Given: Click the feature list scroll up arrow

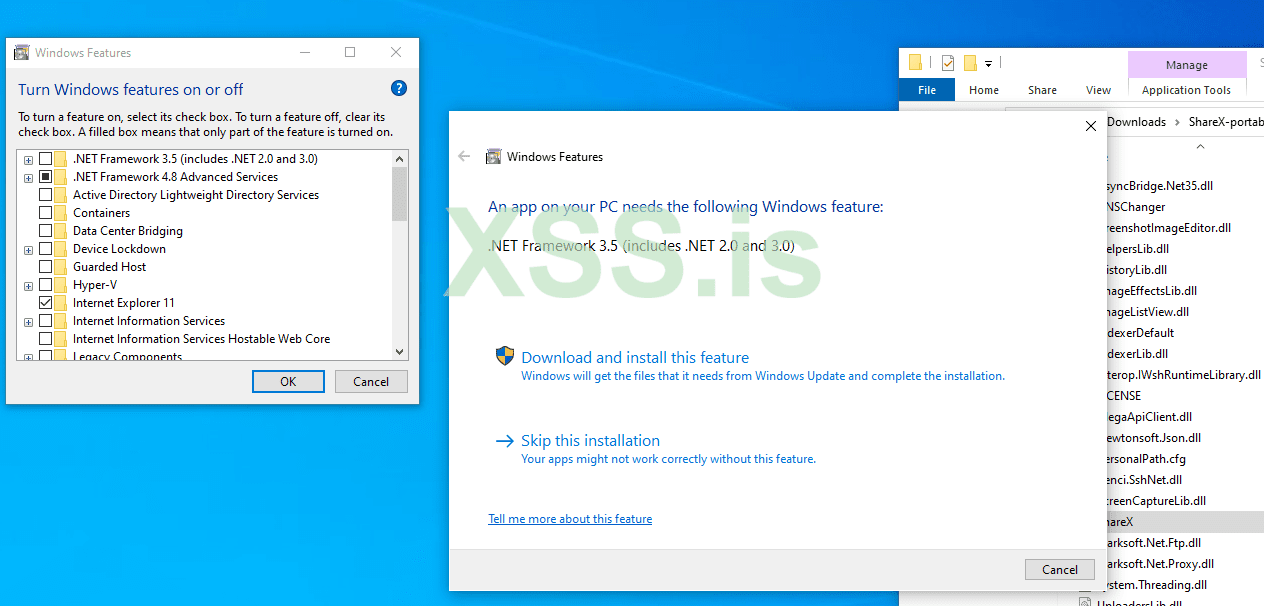Looking at the screenshot, I should pos(400,159).
